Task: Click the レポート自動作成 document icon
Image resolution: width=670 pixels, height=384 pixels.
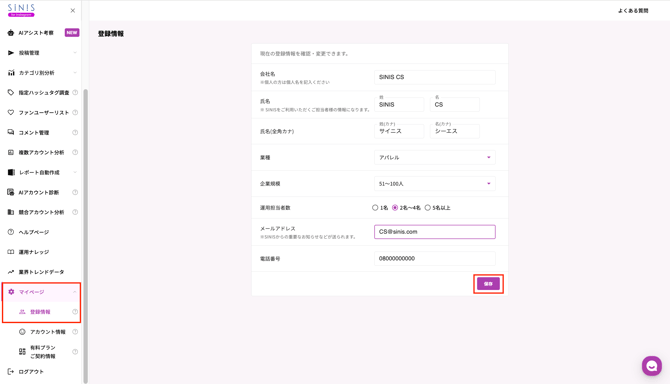Action: point(11,172)
